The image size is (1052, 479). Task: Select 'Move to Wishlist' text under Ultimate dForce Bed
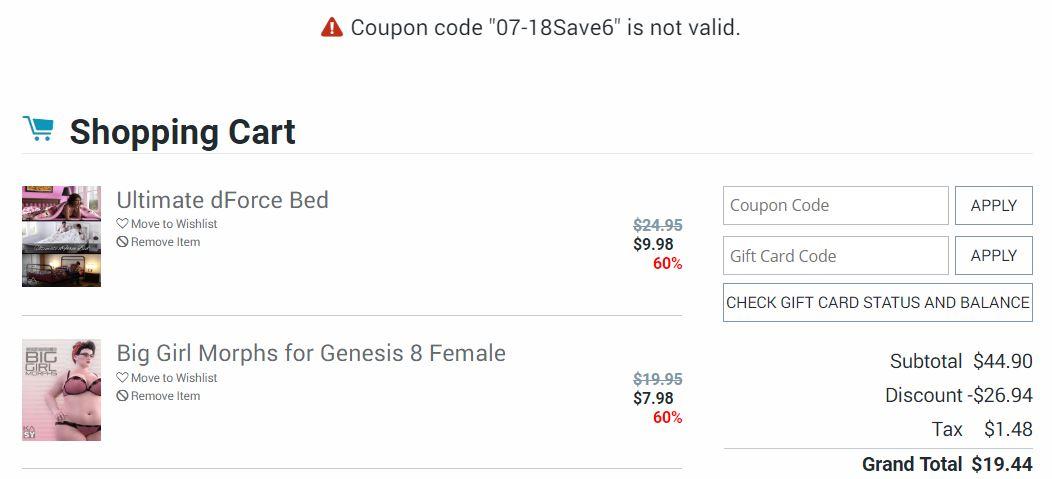pos(174,224)
